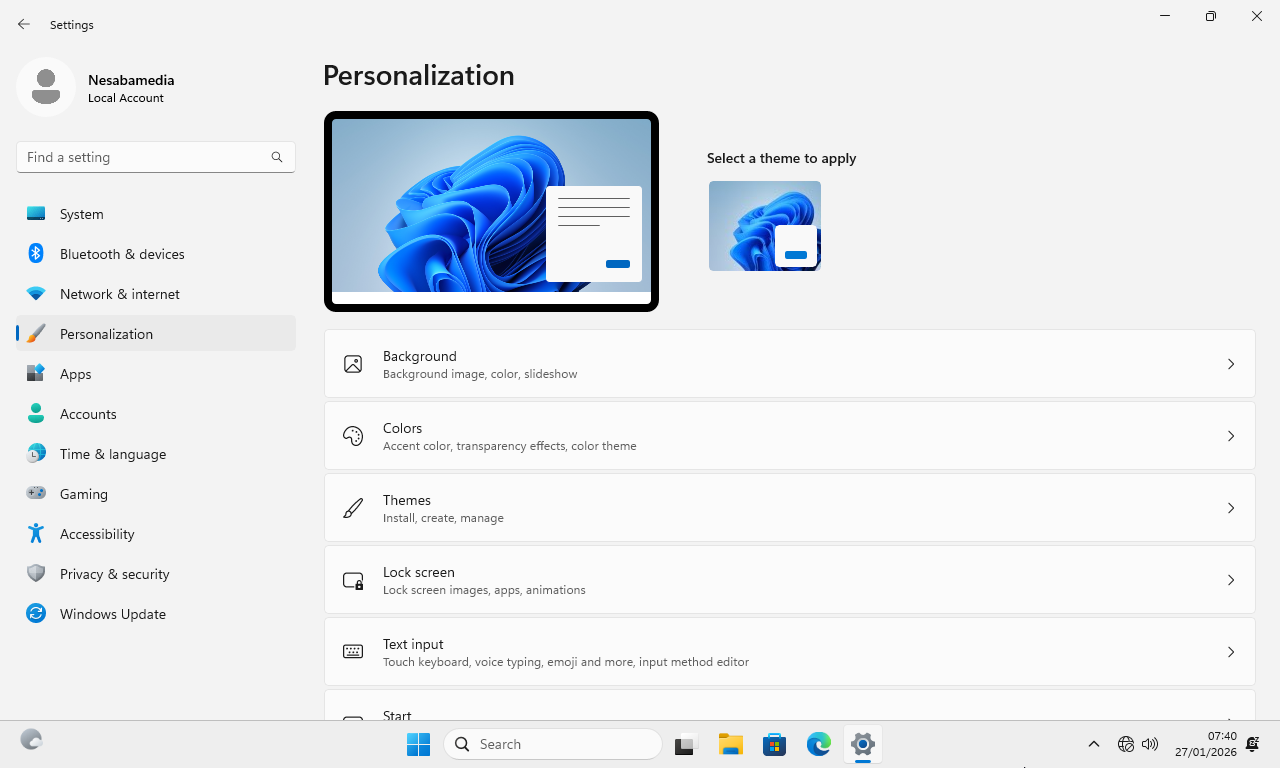Click the Network & internet Wi-Fi icon
This screenshot has width=1280, height=768.
36,294
